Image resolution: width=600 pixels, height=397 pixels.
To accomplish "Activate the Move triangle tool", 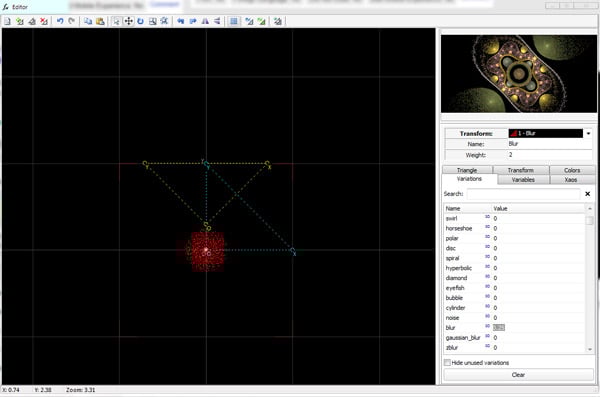I will [x=129, y=21].
